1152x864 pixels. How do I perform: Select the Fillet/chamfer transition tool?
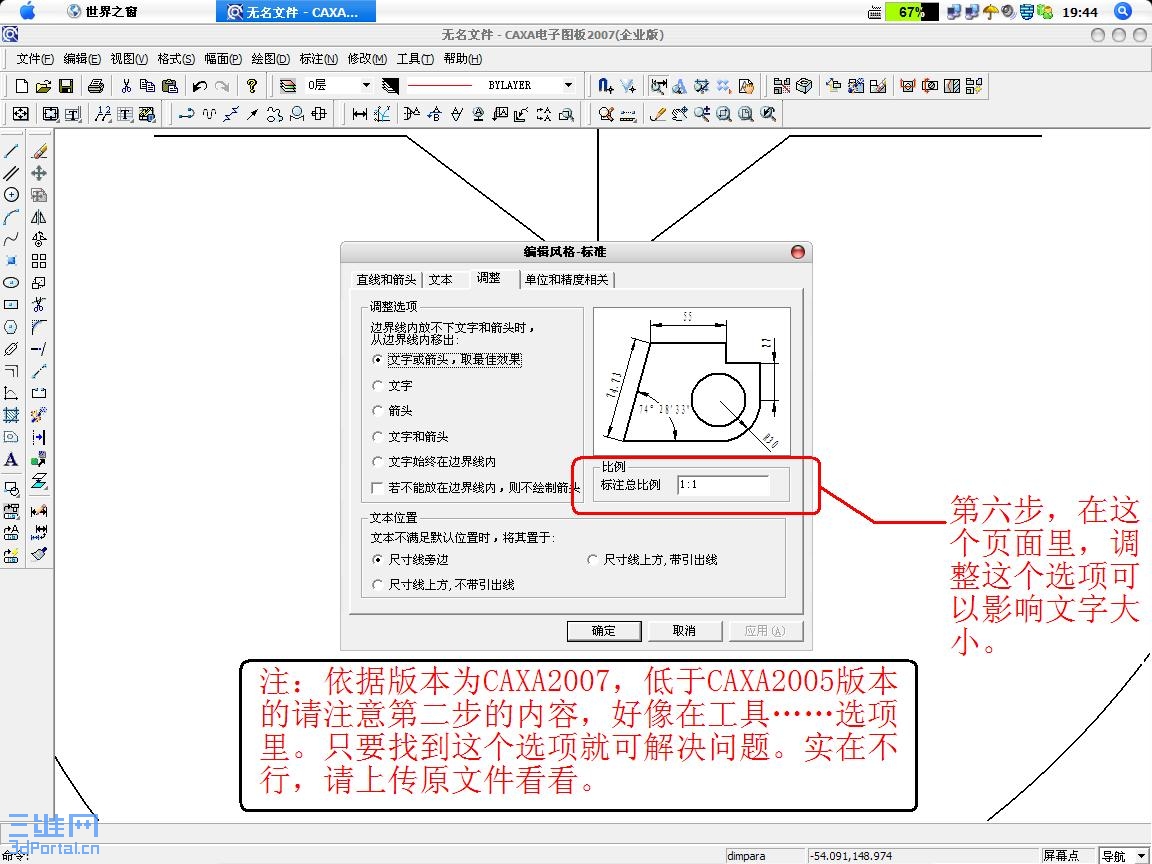39,327
